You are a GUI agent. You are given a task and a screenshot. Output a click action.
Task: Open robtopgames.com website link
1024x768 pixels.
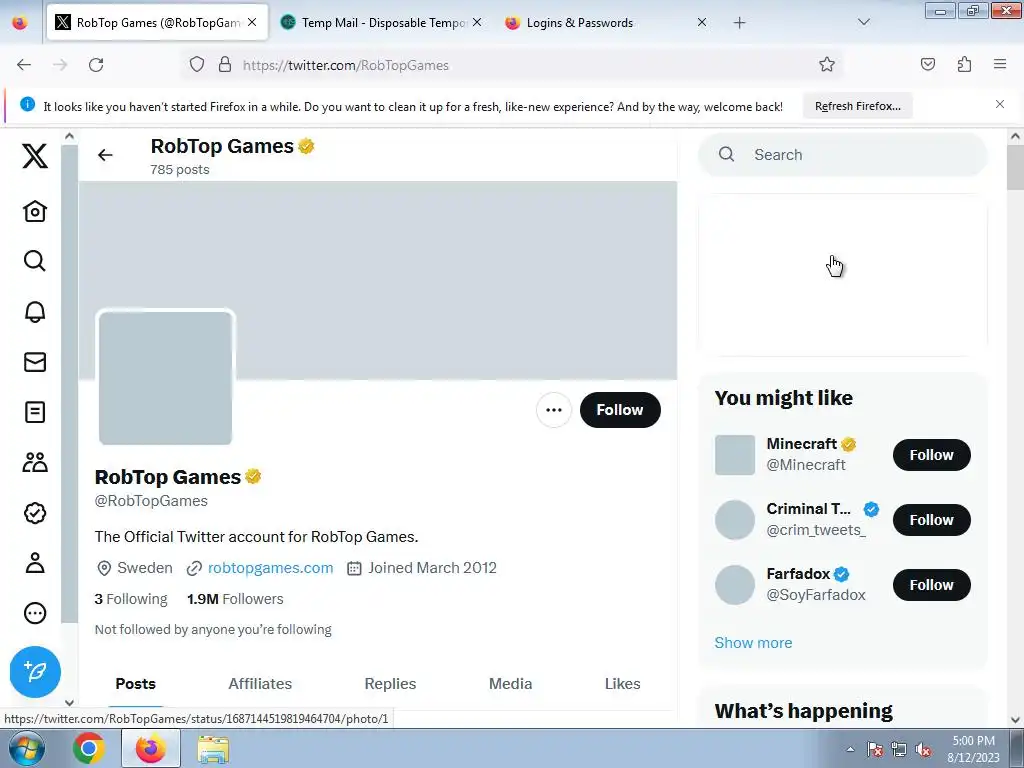[270, 568]
